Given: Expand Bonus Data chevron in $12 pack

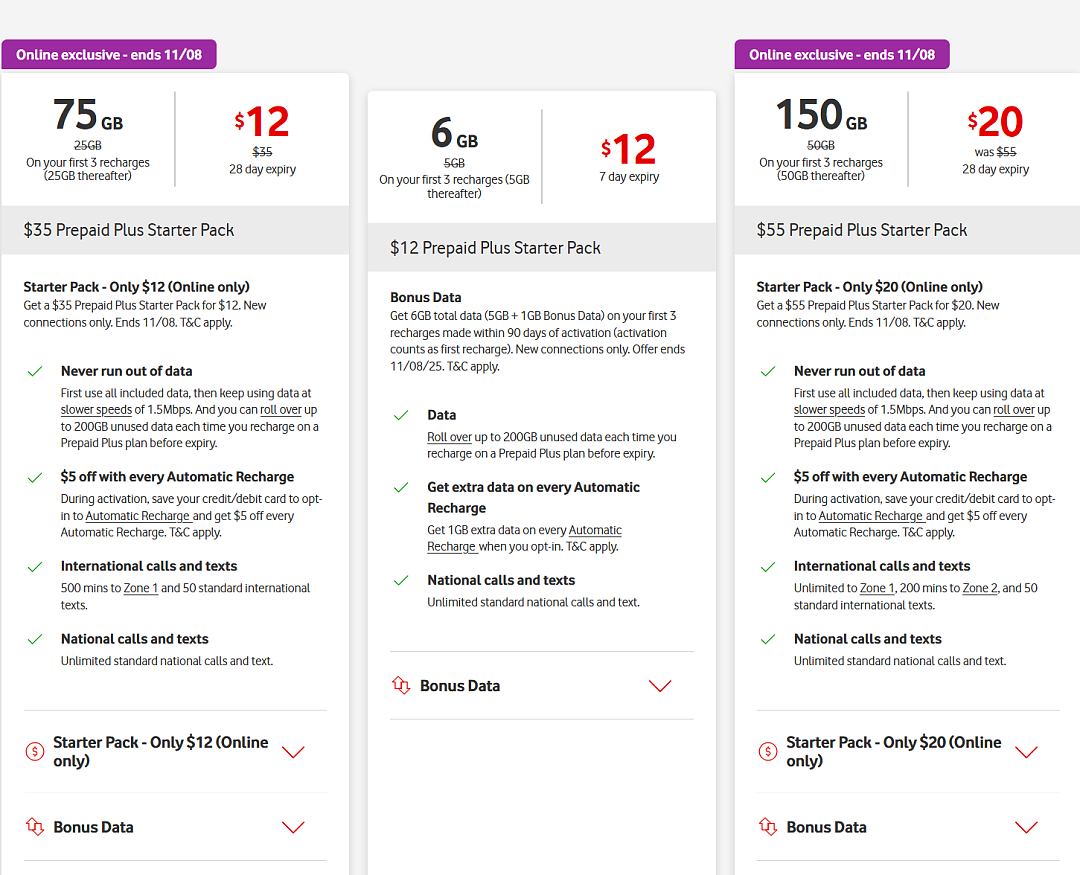Looking at the screenshot, I should click(660, 686).
